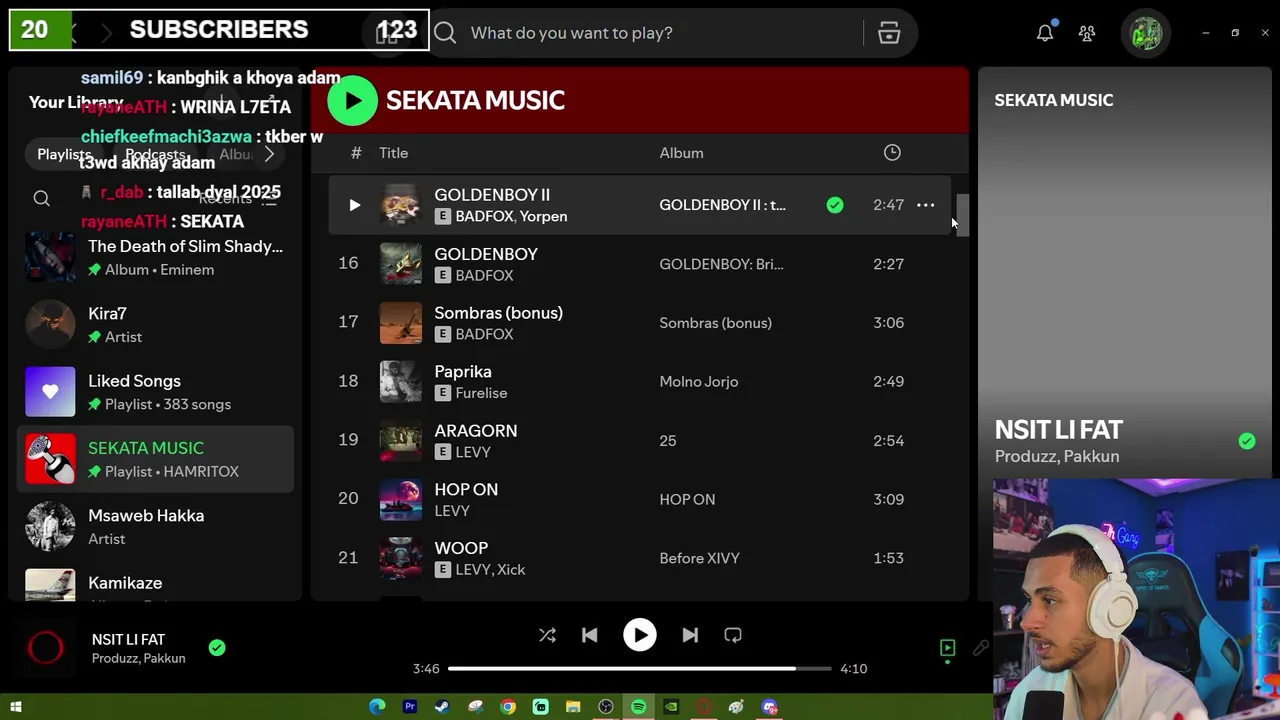This screenshot has height=720, width=1280.
Task: Click the Title column header
Action: [393, 153]
